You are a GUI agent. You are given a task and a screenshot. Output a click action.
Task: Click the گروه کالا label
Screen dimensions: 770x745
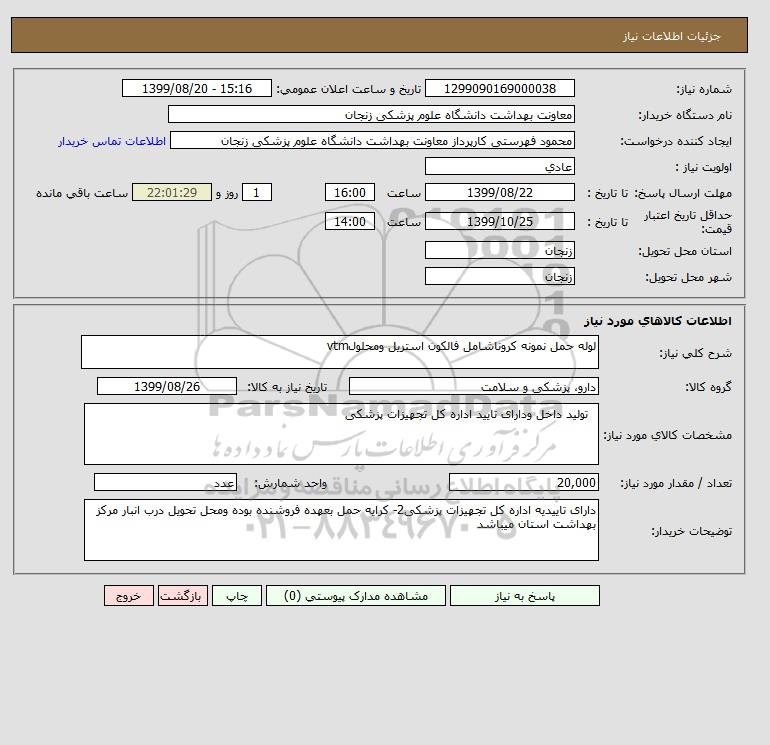tap(708, 387)
